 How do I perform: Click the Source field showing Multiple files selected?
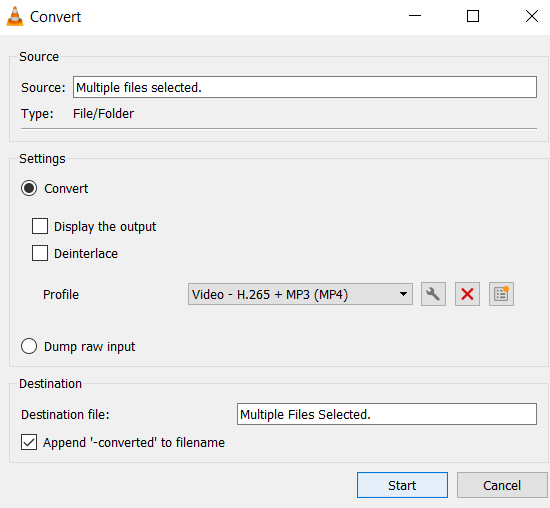click(x=305, y=87)
